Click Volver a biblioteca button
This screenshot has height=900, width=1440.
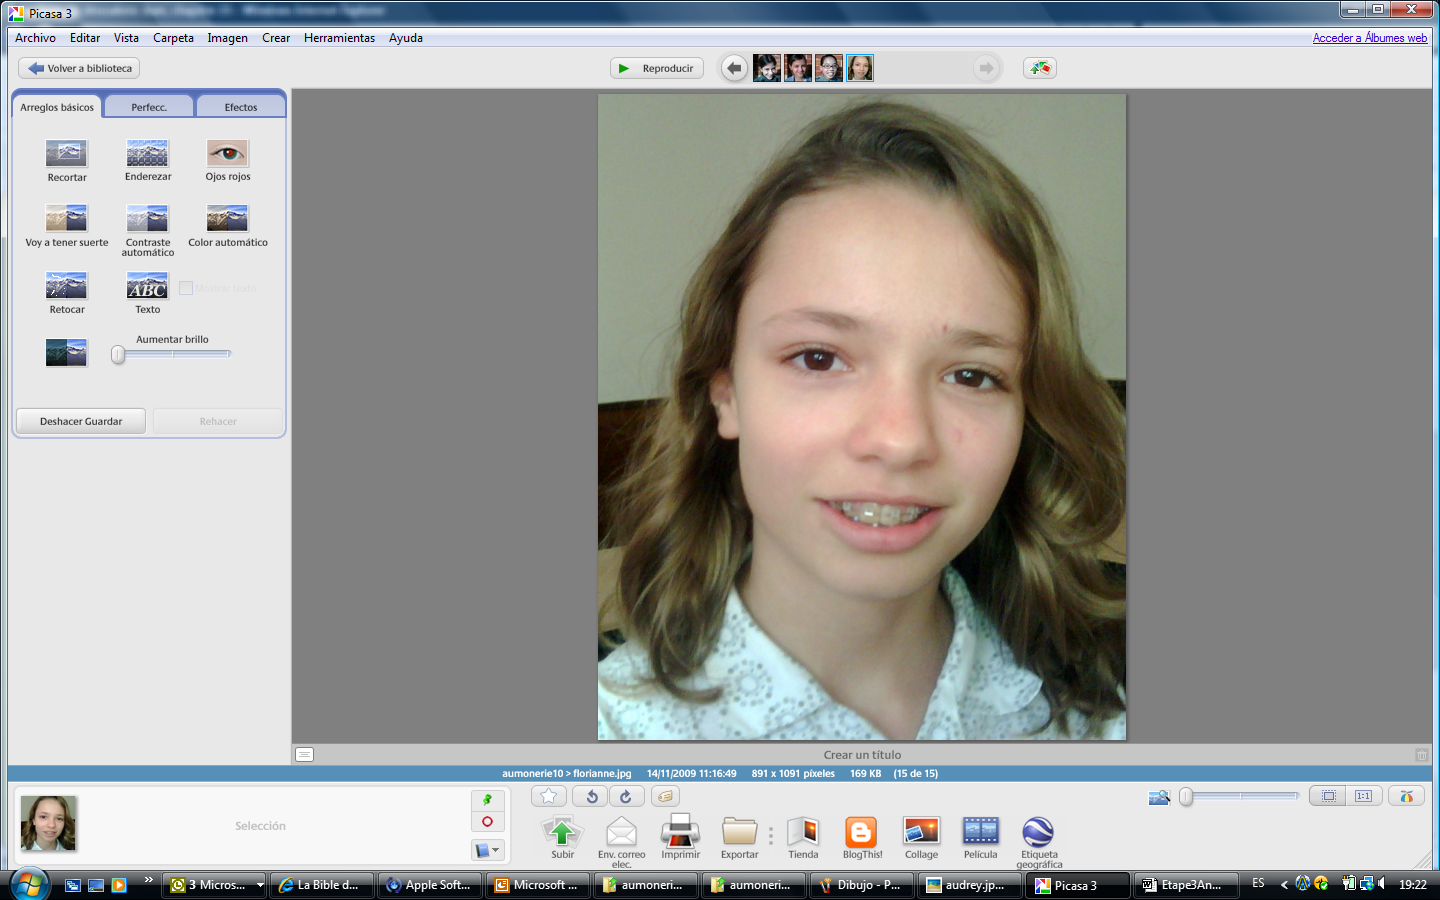pyautogui.click(x=79, y=68)
